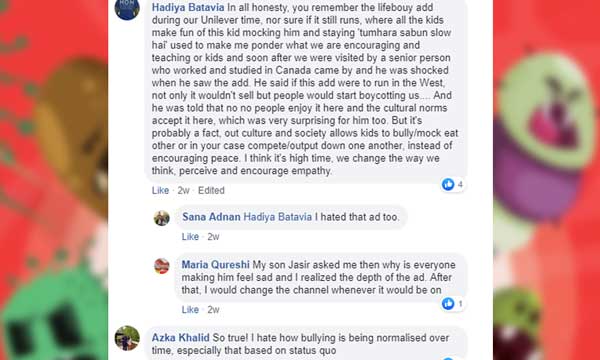This screenshot has height=360, width=600.
Task: Open Azka Khalid's profile avatar
Action: tap(127, 338)
